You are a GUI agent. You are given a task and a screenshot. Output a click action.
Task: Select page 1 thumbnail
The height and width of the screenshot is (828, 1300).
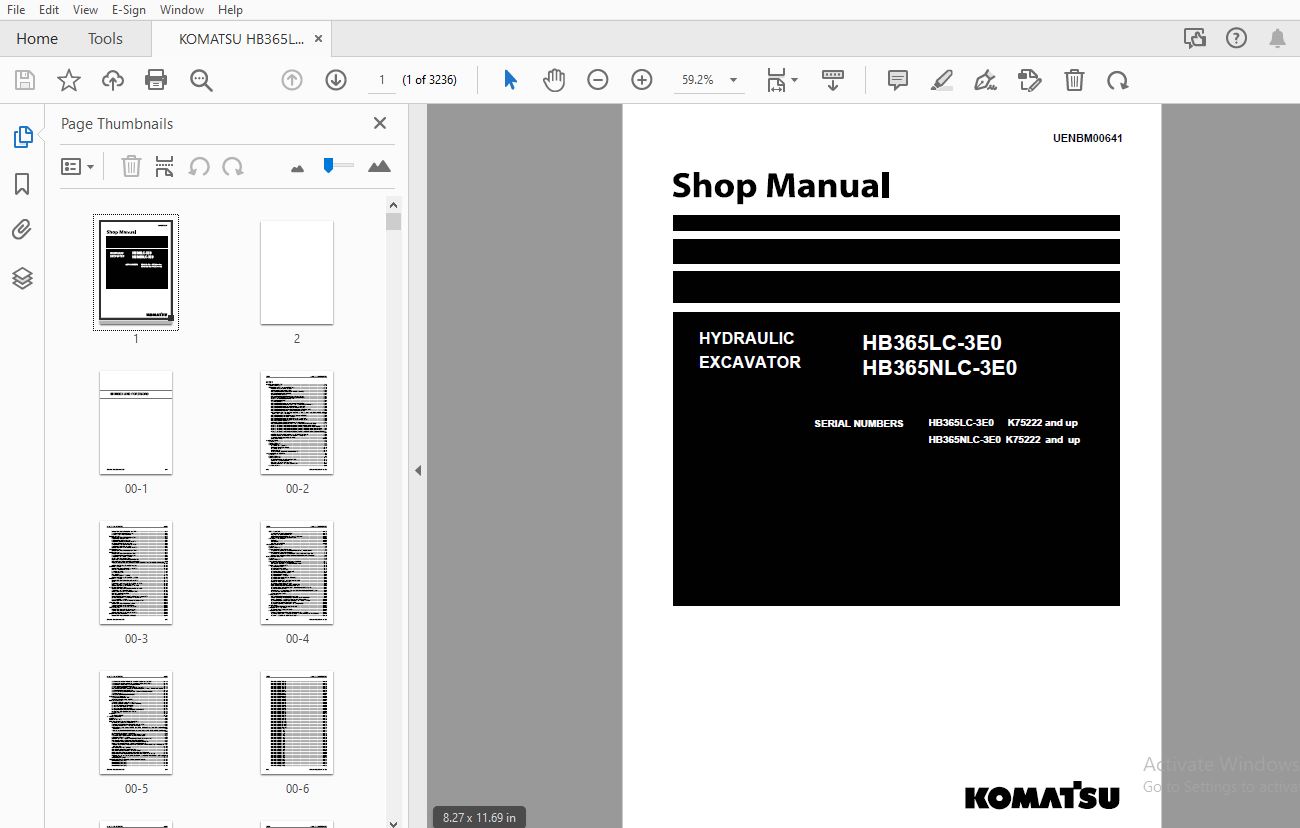coord(136,271)
